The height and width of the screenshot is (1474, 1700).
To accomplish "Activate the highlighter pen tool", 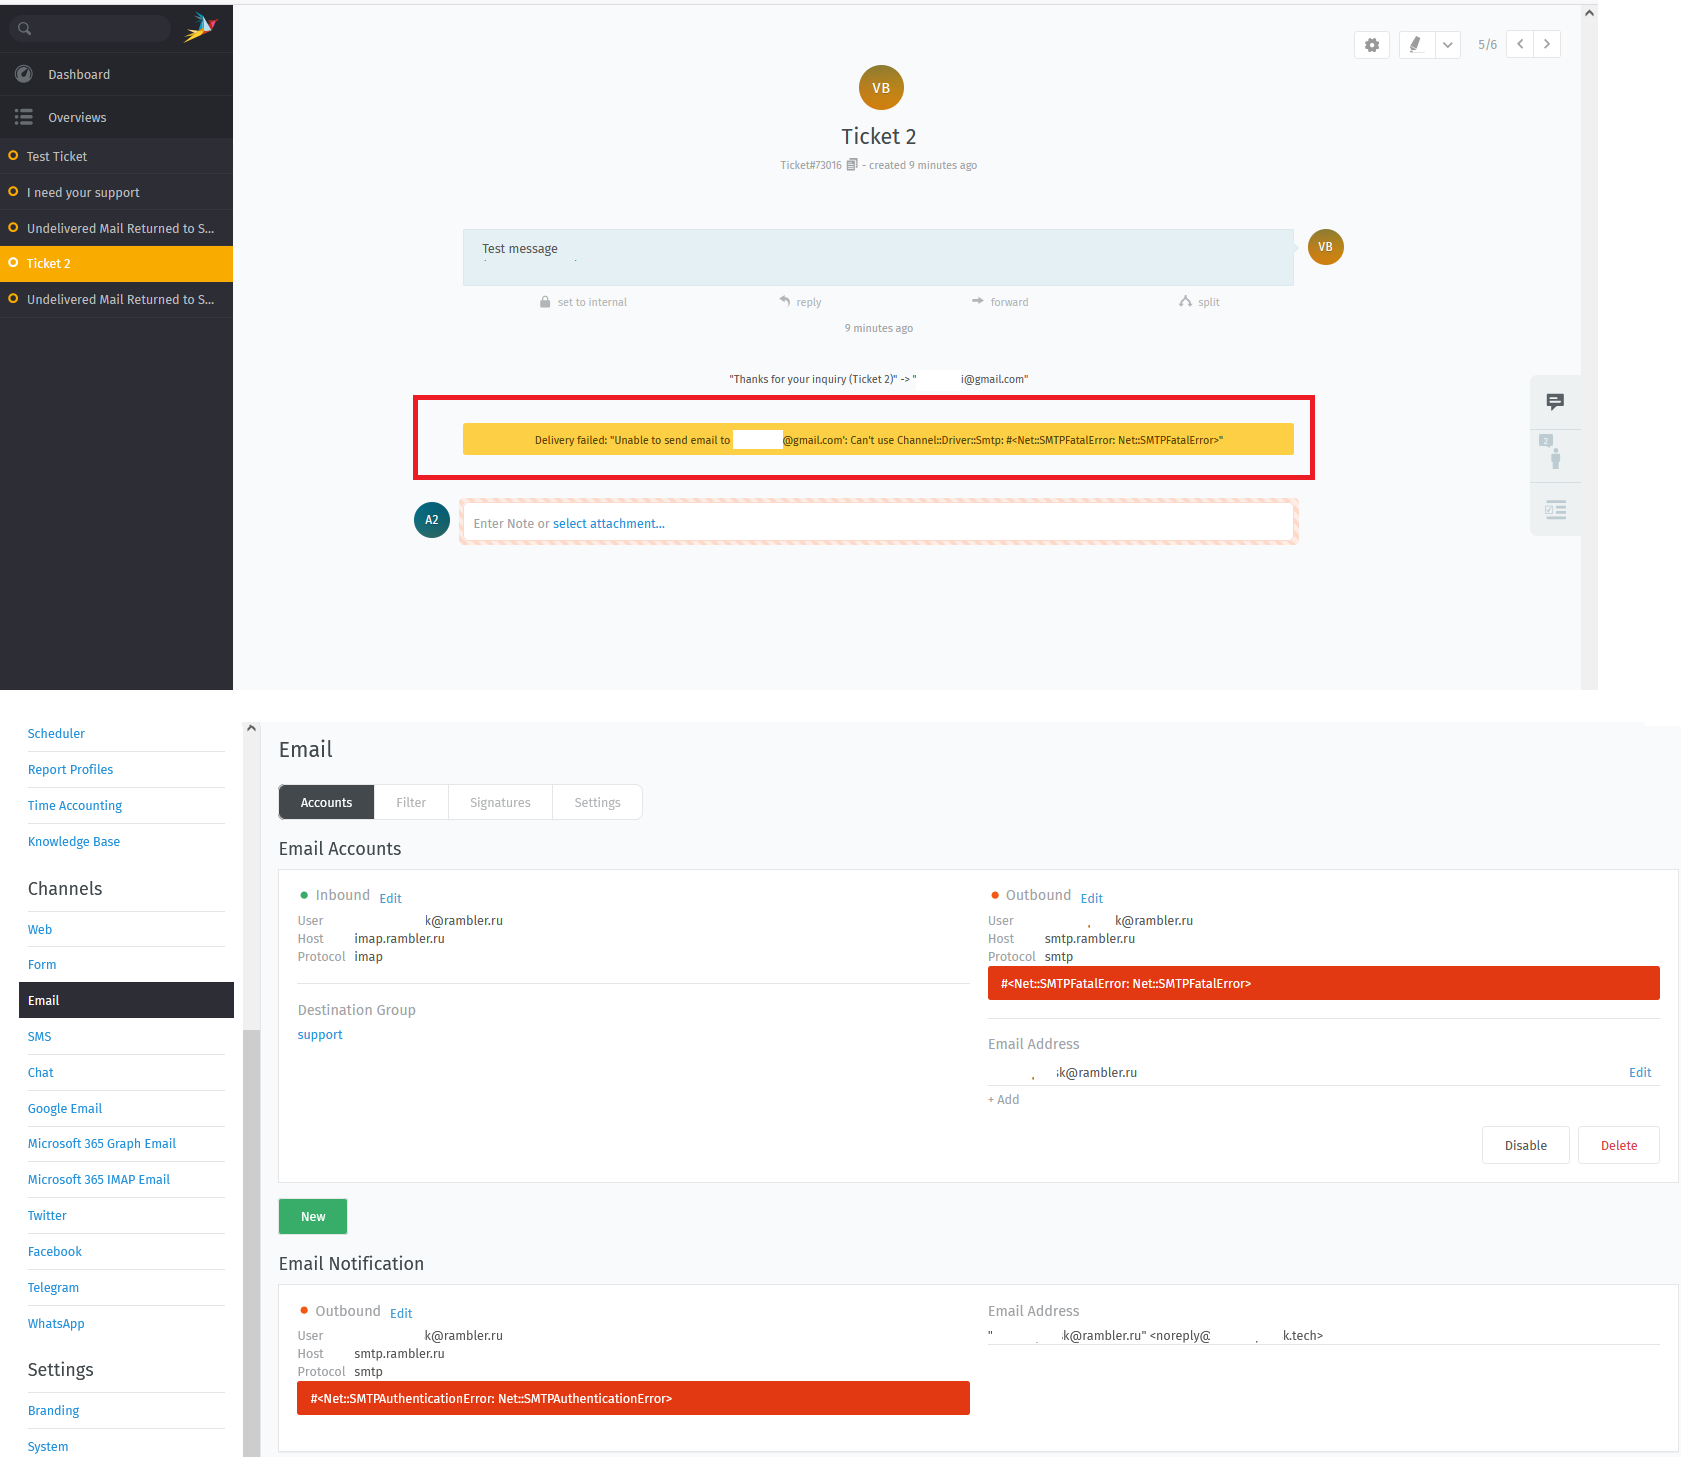I will 1416,45.
